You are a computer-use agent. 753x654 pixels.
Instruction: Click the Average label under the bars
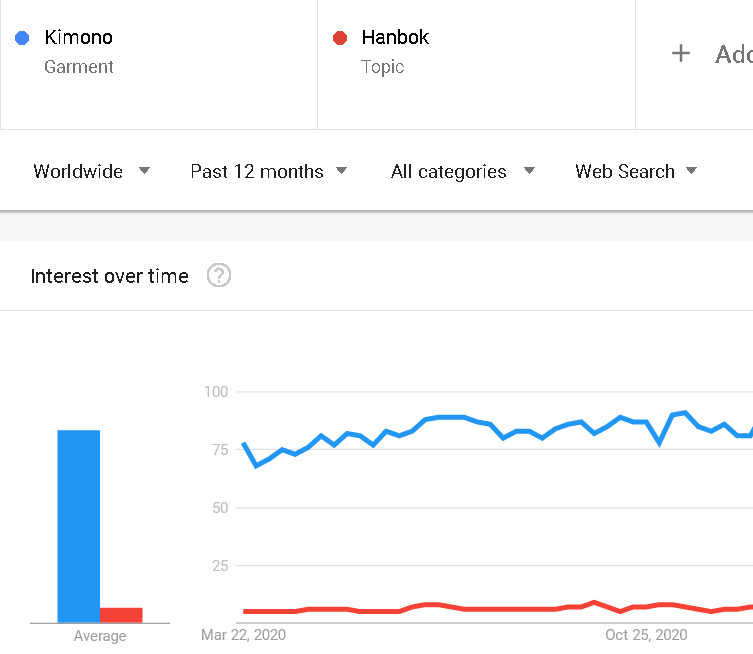tap(100, 636)
